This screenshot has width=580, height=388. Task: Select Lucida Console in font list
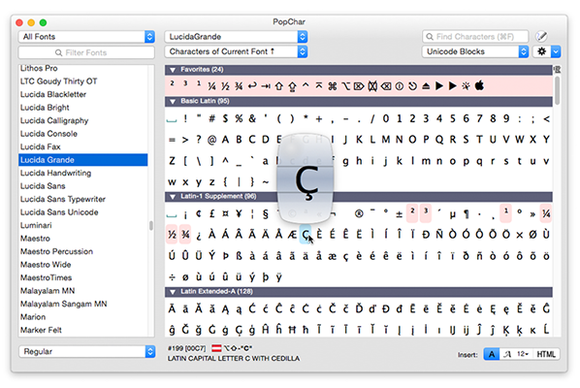point(83,134)
